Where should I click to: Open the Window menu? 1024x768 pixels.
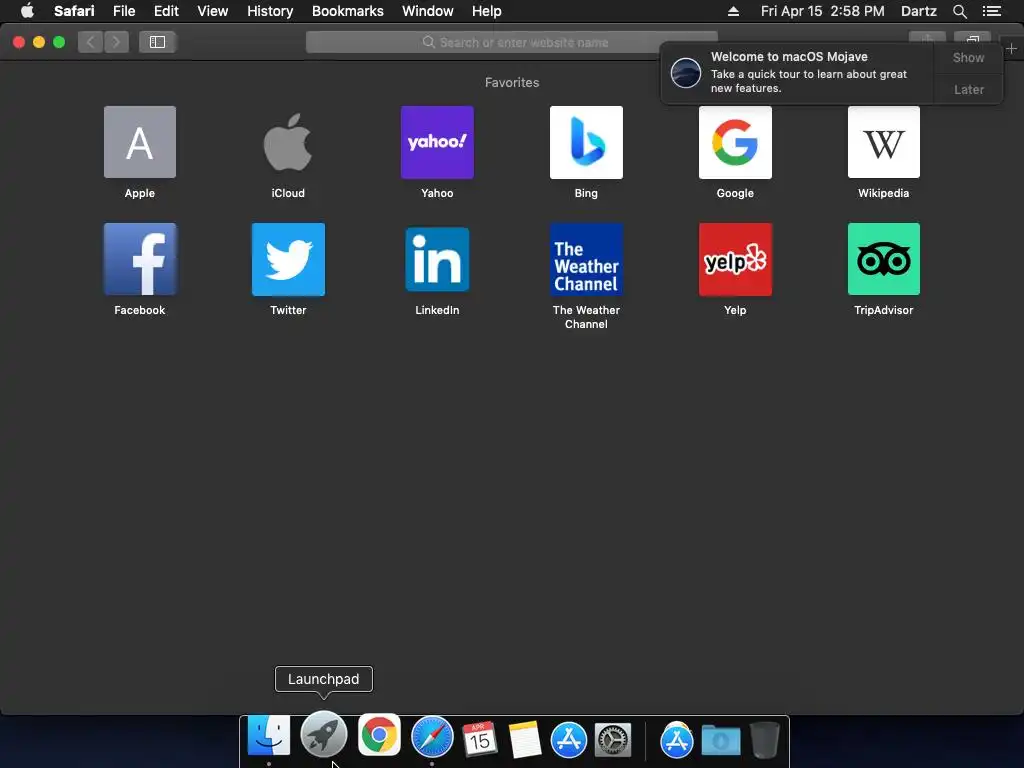428,11
